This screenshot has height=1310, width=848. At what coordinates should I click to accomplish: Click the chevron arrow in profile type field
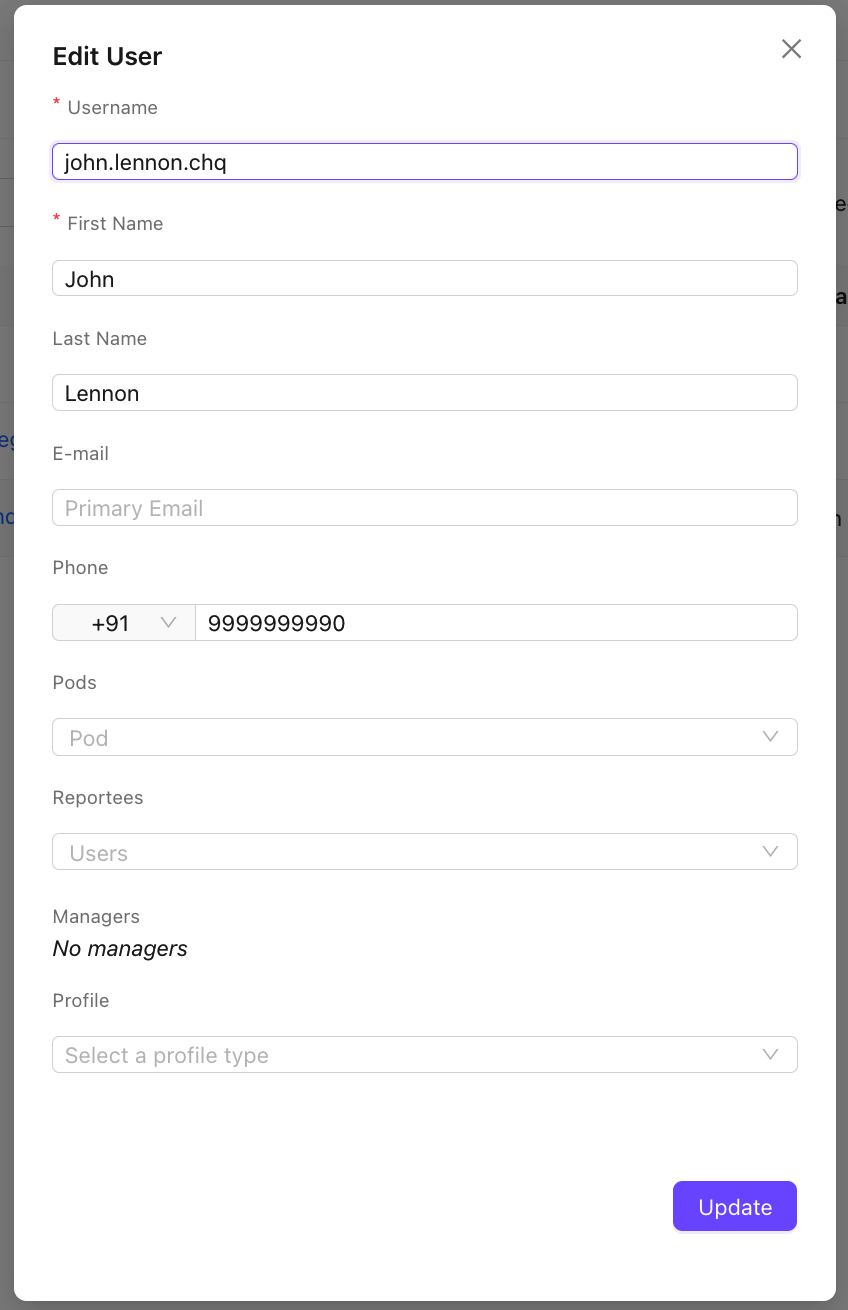(x=770, y=1055)
